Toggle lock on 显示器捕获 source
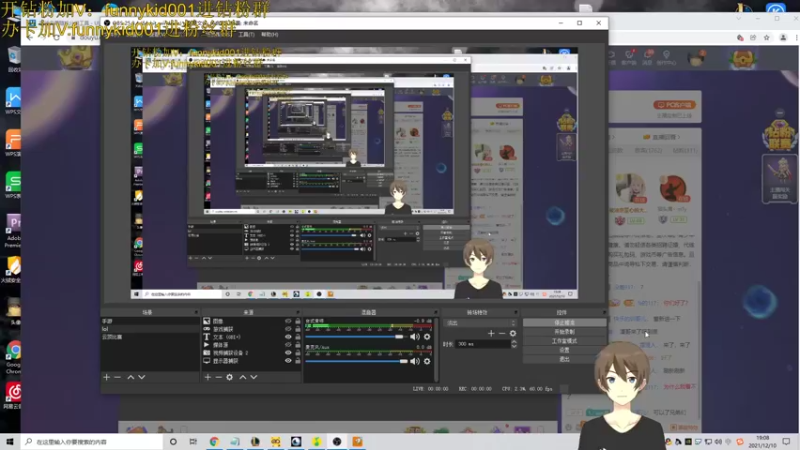The width and height of the screenshot is (800, 450). [x=298, y=361]
